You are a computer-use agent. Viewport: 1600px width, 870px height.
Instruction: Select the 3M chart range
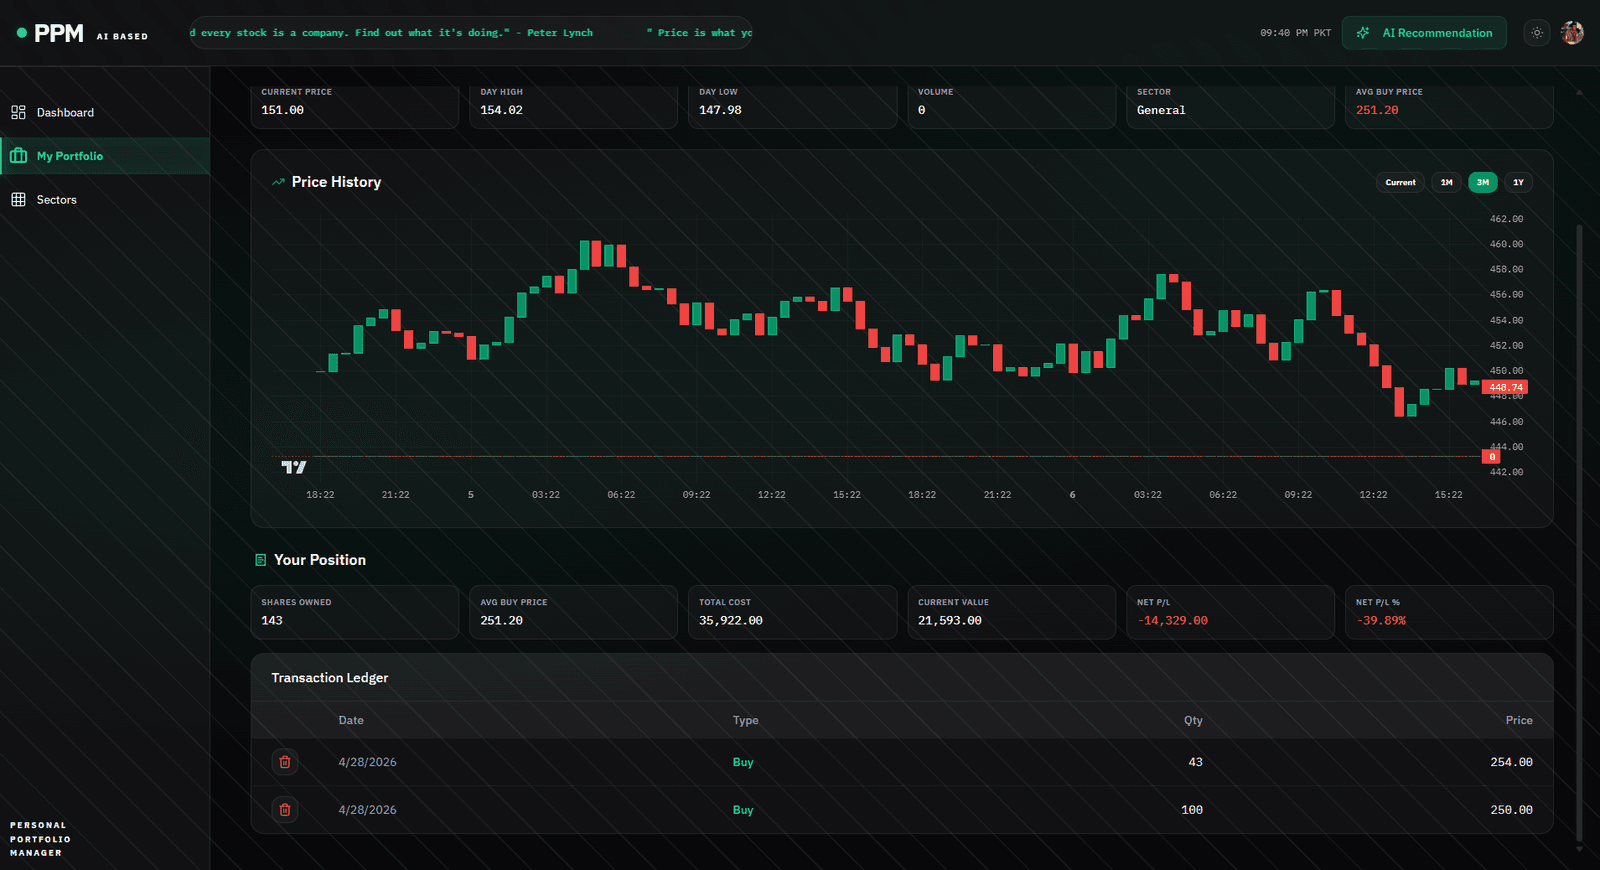pos(1483,182)
